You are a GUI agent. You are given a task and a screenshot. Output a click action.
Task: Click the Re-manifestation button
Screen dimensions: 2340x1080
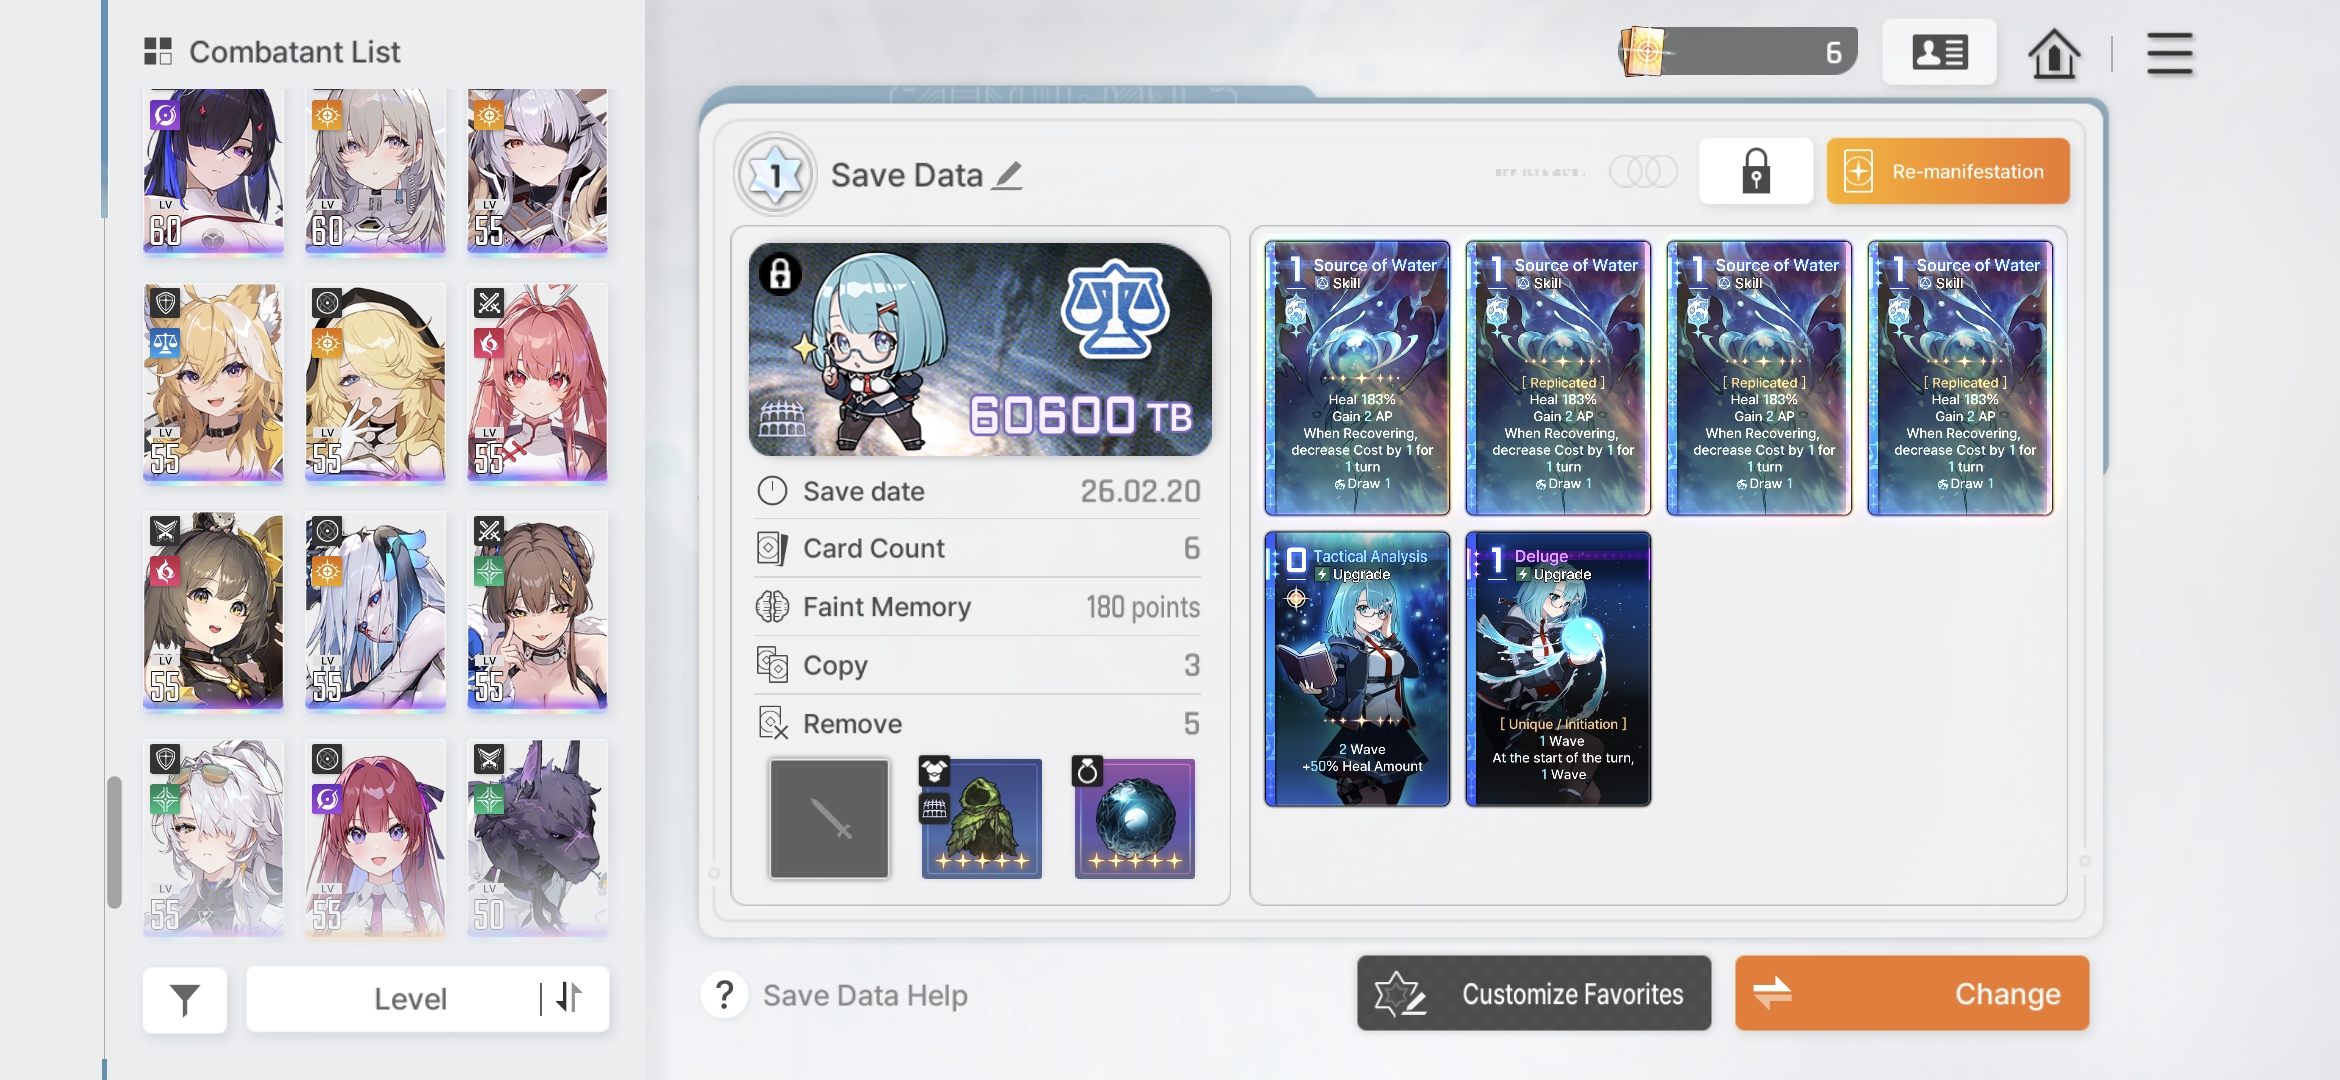[1948, 171]
